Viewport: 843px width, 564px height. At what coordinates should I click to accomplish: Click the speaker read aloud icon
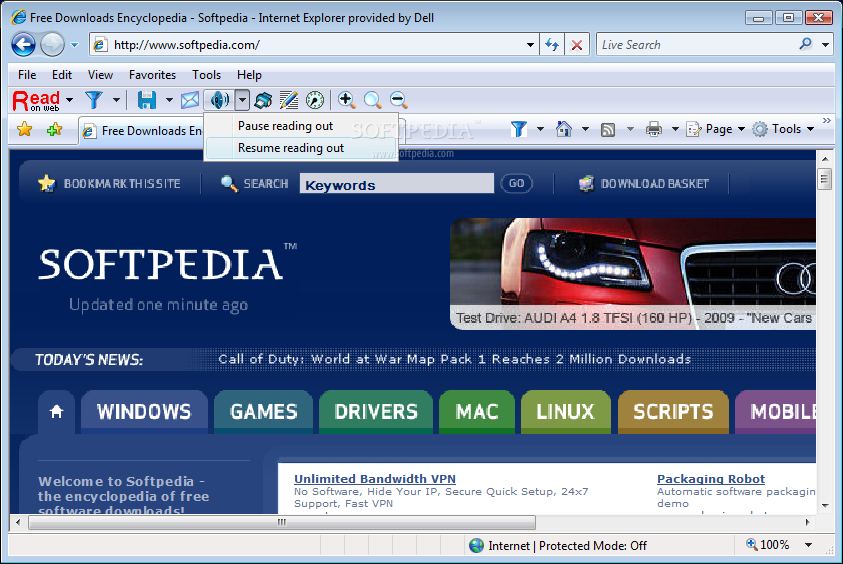point(219,100)
